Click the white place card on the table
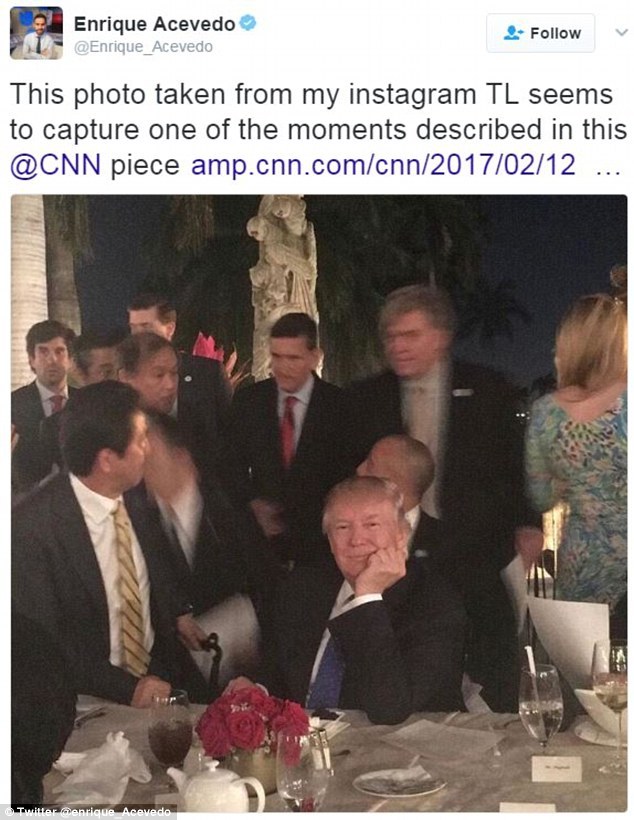 point(556,769)
